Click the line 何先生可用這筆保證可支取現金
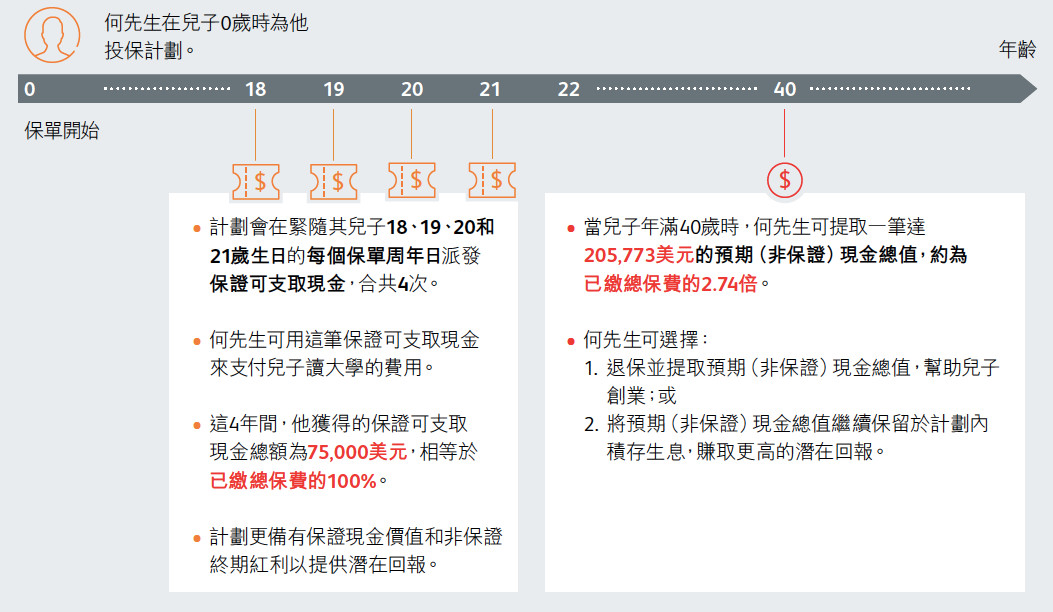This screenshot has width=1053, height=612. [x=345, y=339]
